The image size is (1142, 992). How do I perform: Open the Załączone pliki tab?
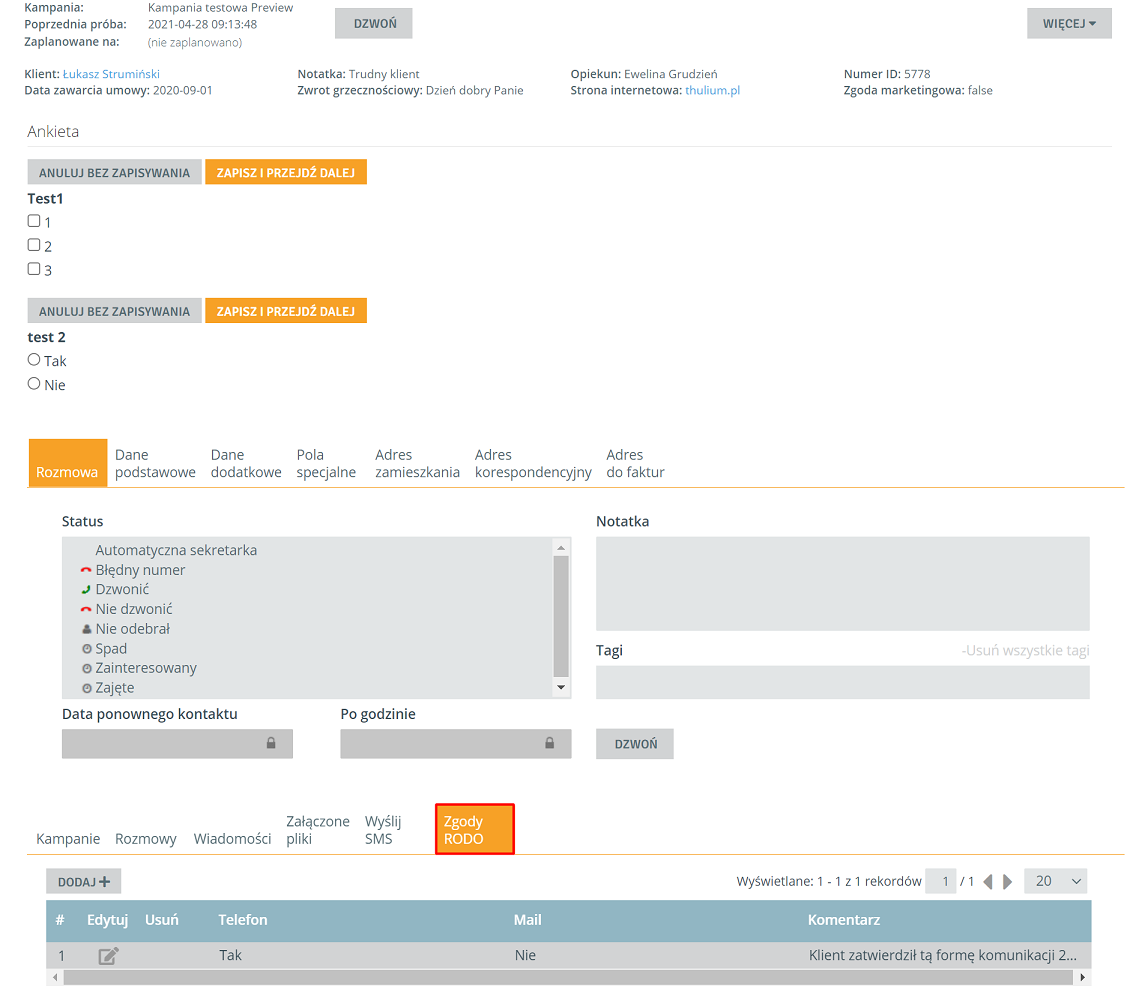[x=318, y=830]
